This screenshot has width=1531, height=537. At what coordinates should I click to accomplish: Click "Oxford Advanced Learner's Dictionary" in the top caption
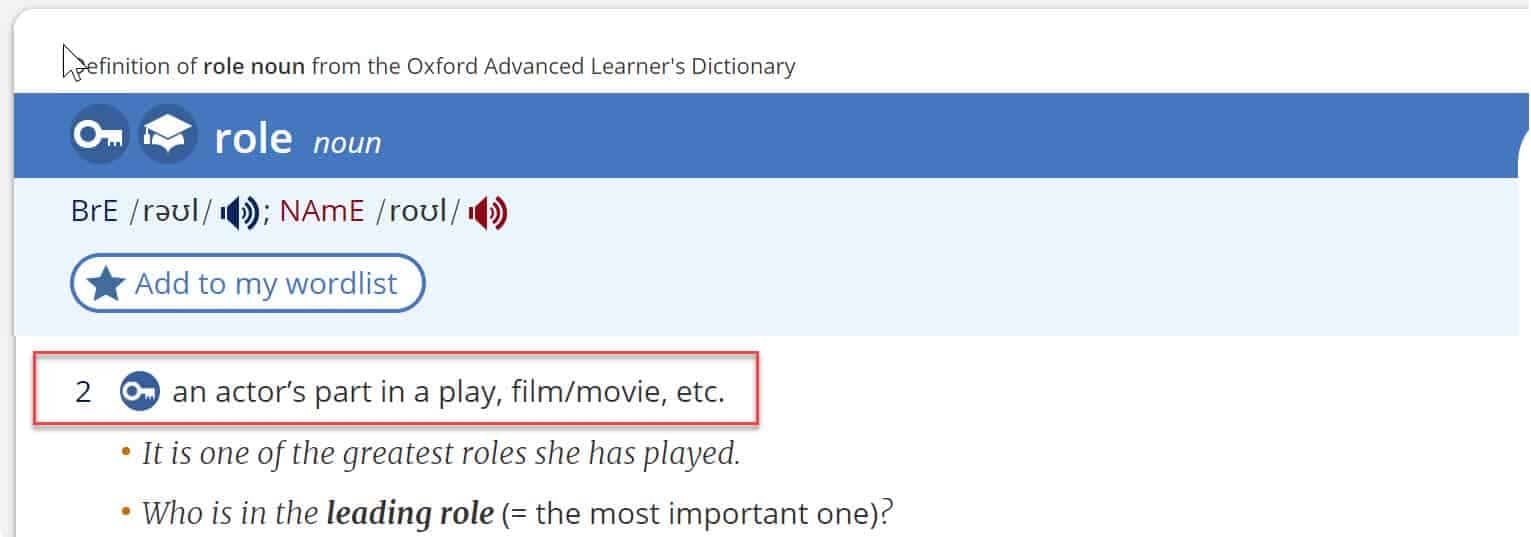pyautogui.click(x=600, y=67)
